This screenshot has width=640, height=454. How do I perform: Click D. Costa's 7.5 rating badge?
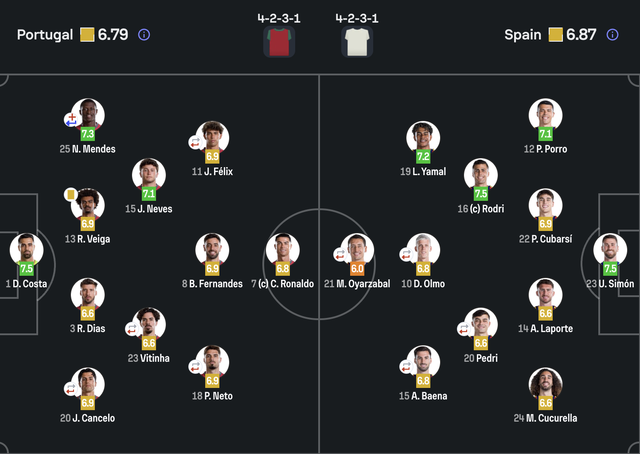[x=27, y=269]
